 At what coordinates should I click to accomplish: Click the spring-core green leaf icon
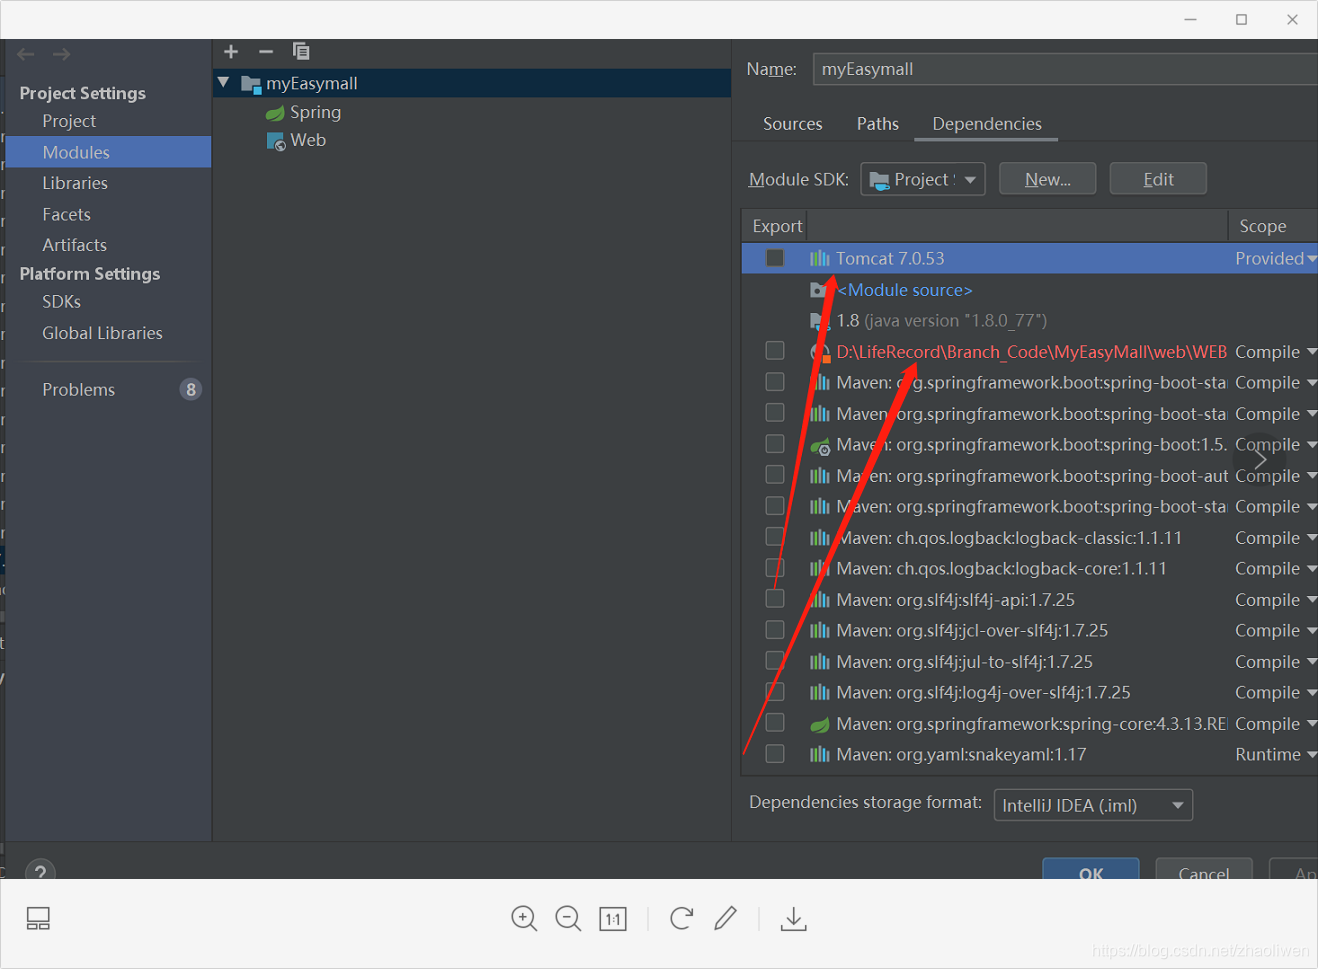pyautogui.click(x=820, y=724)
